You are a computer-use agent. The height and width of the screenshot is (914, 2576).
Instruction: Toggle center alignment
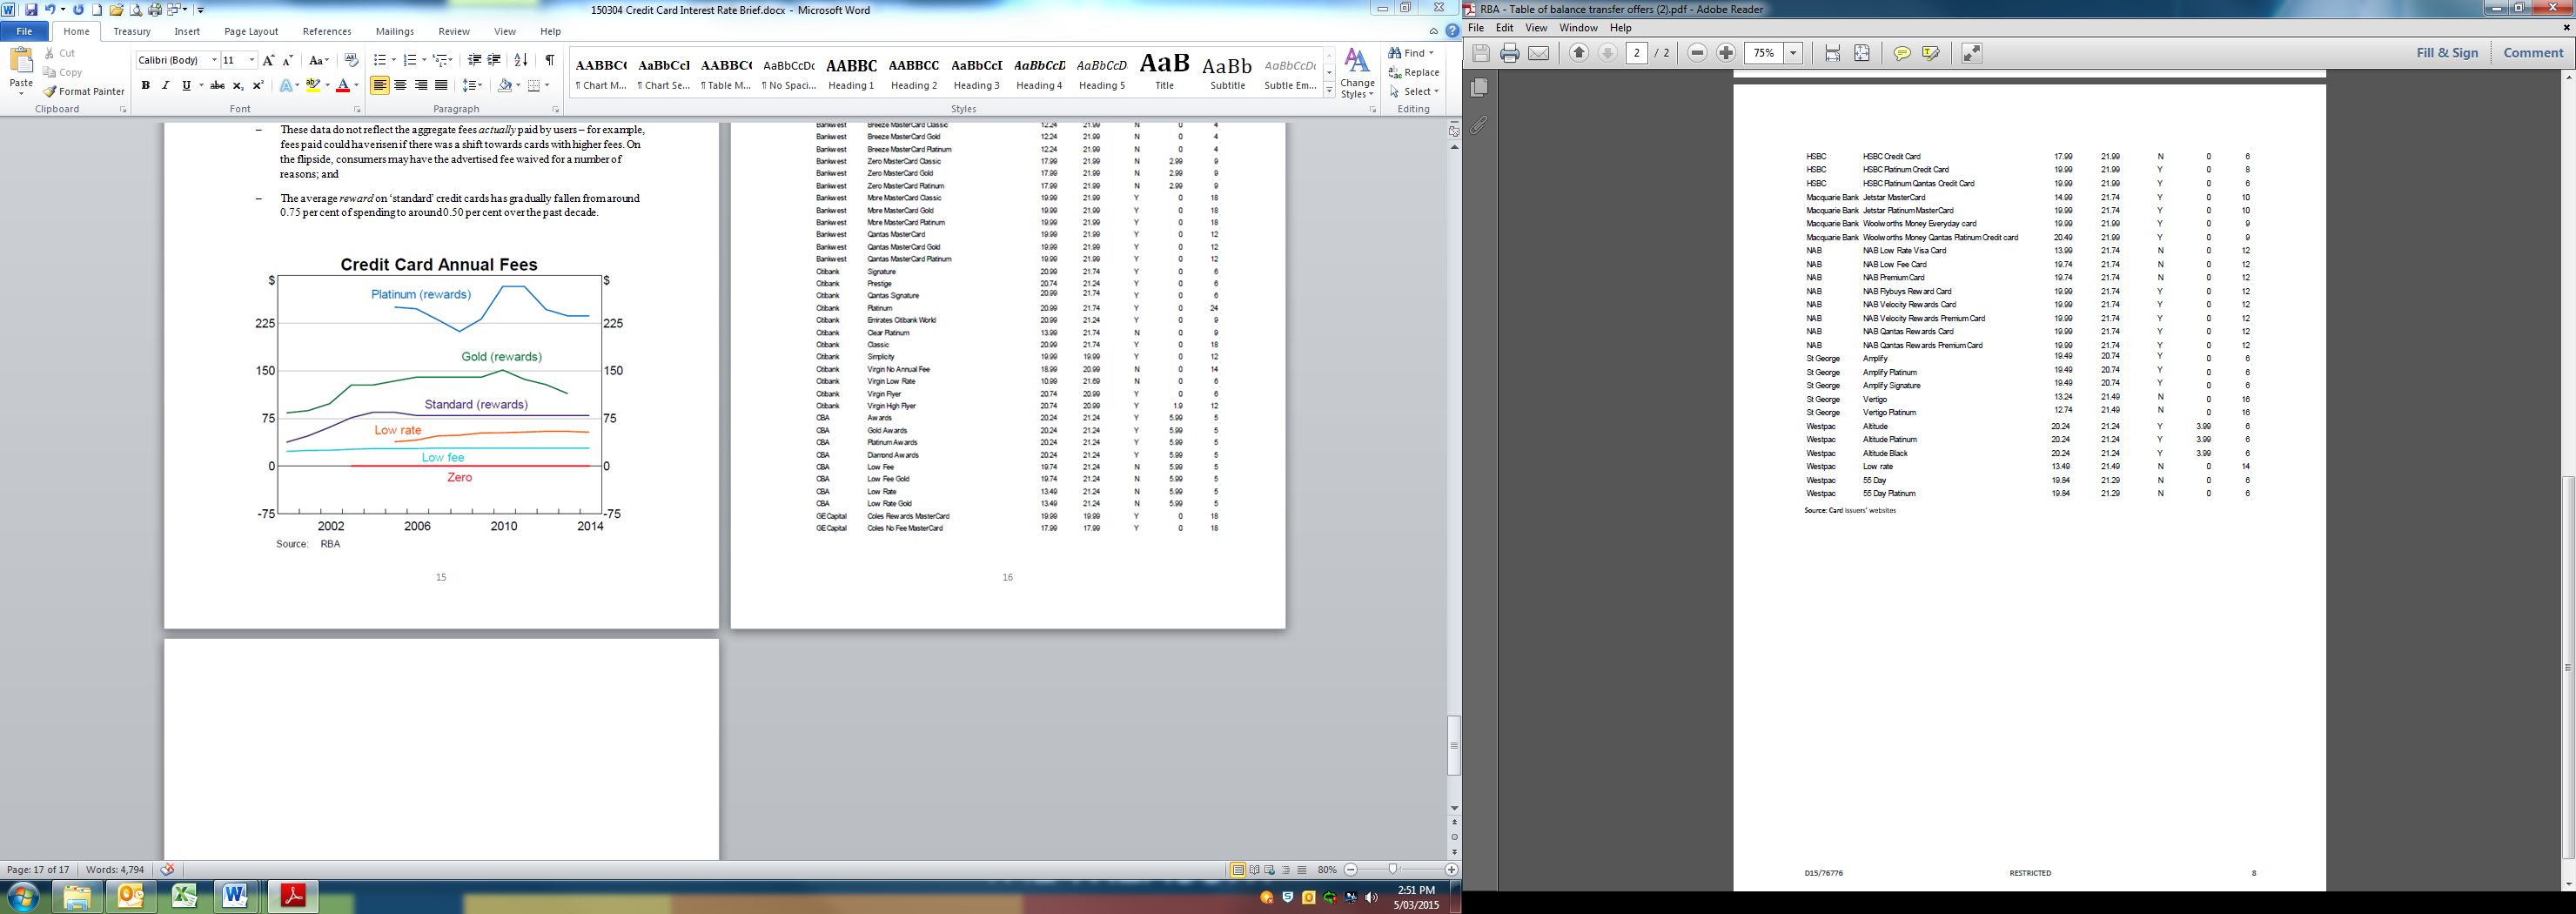pyautogui.click(x=400, y=86)
